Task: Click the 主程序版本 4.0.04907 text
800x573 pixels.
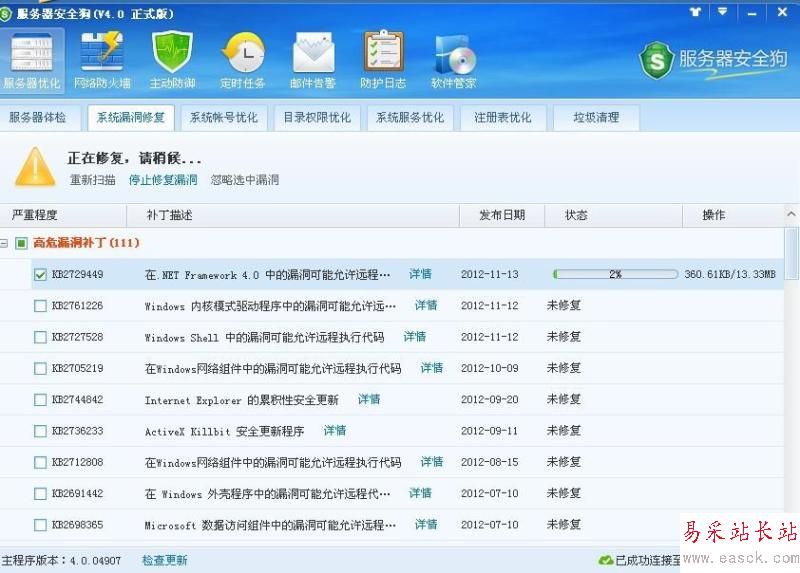Action: click(x=61, y=561)
